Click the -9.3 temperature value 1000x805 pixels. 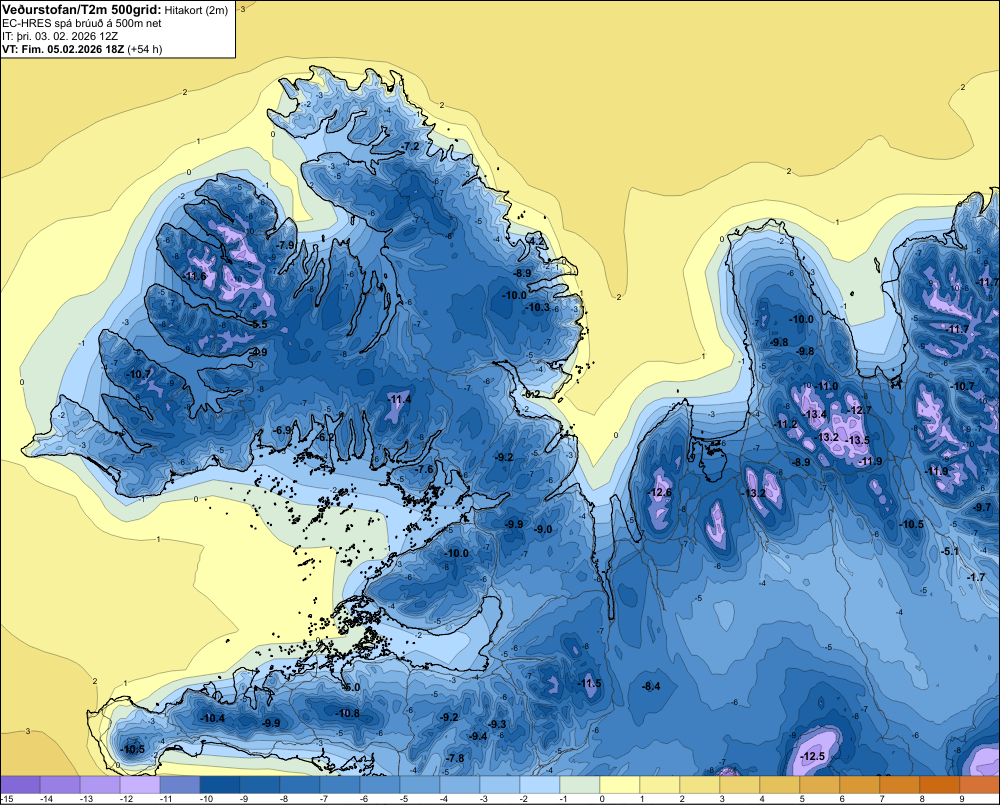[497, 725]
